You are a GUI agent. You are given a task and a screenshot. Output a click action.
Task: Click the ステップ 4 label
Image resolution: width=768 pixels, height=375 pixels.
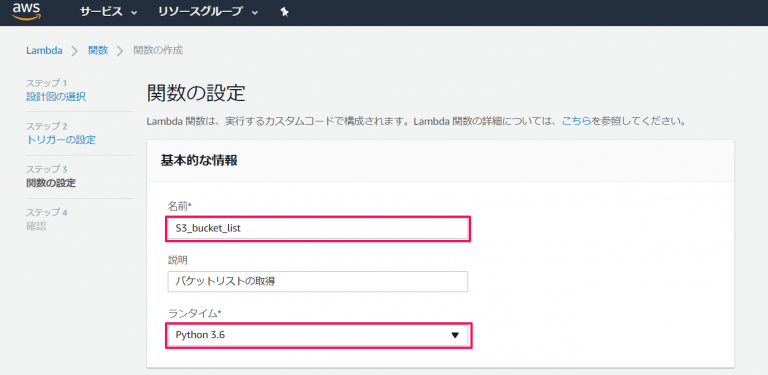point(47,212)
